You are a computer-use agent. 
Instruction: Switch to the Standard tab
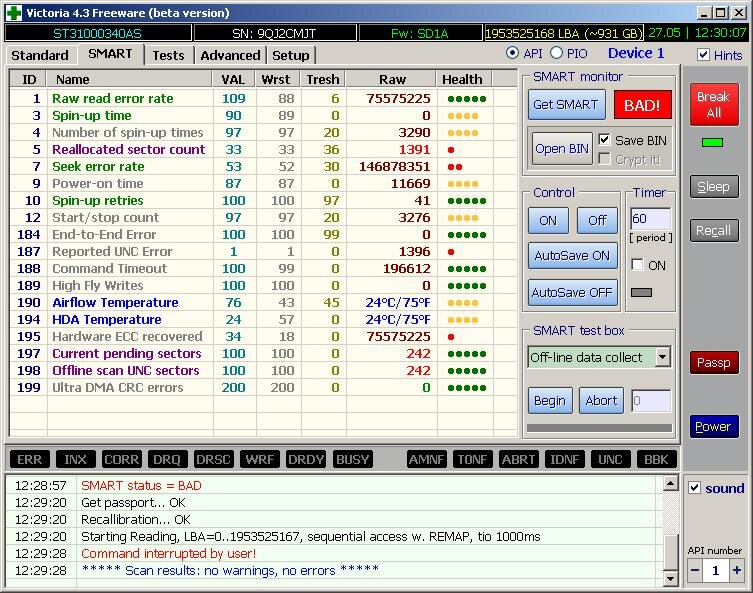point(40,56)
